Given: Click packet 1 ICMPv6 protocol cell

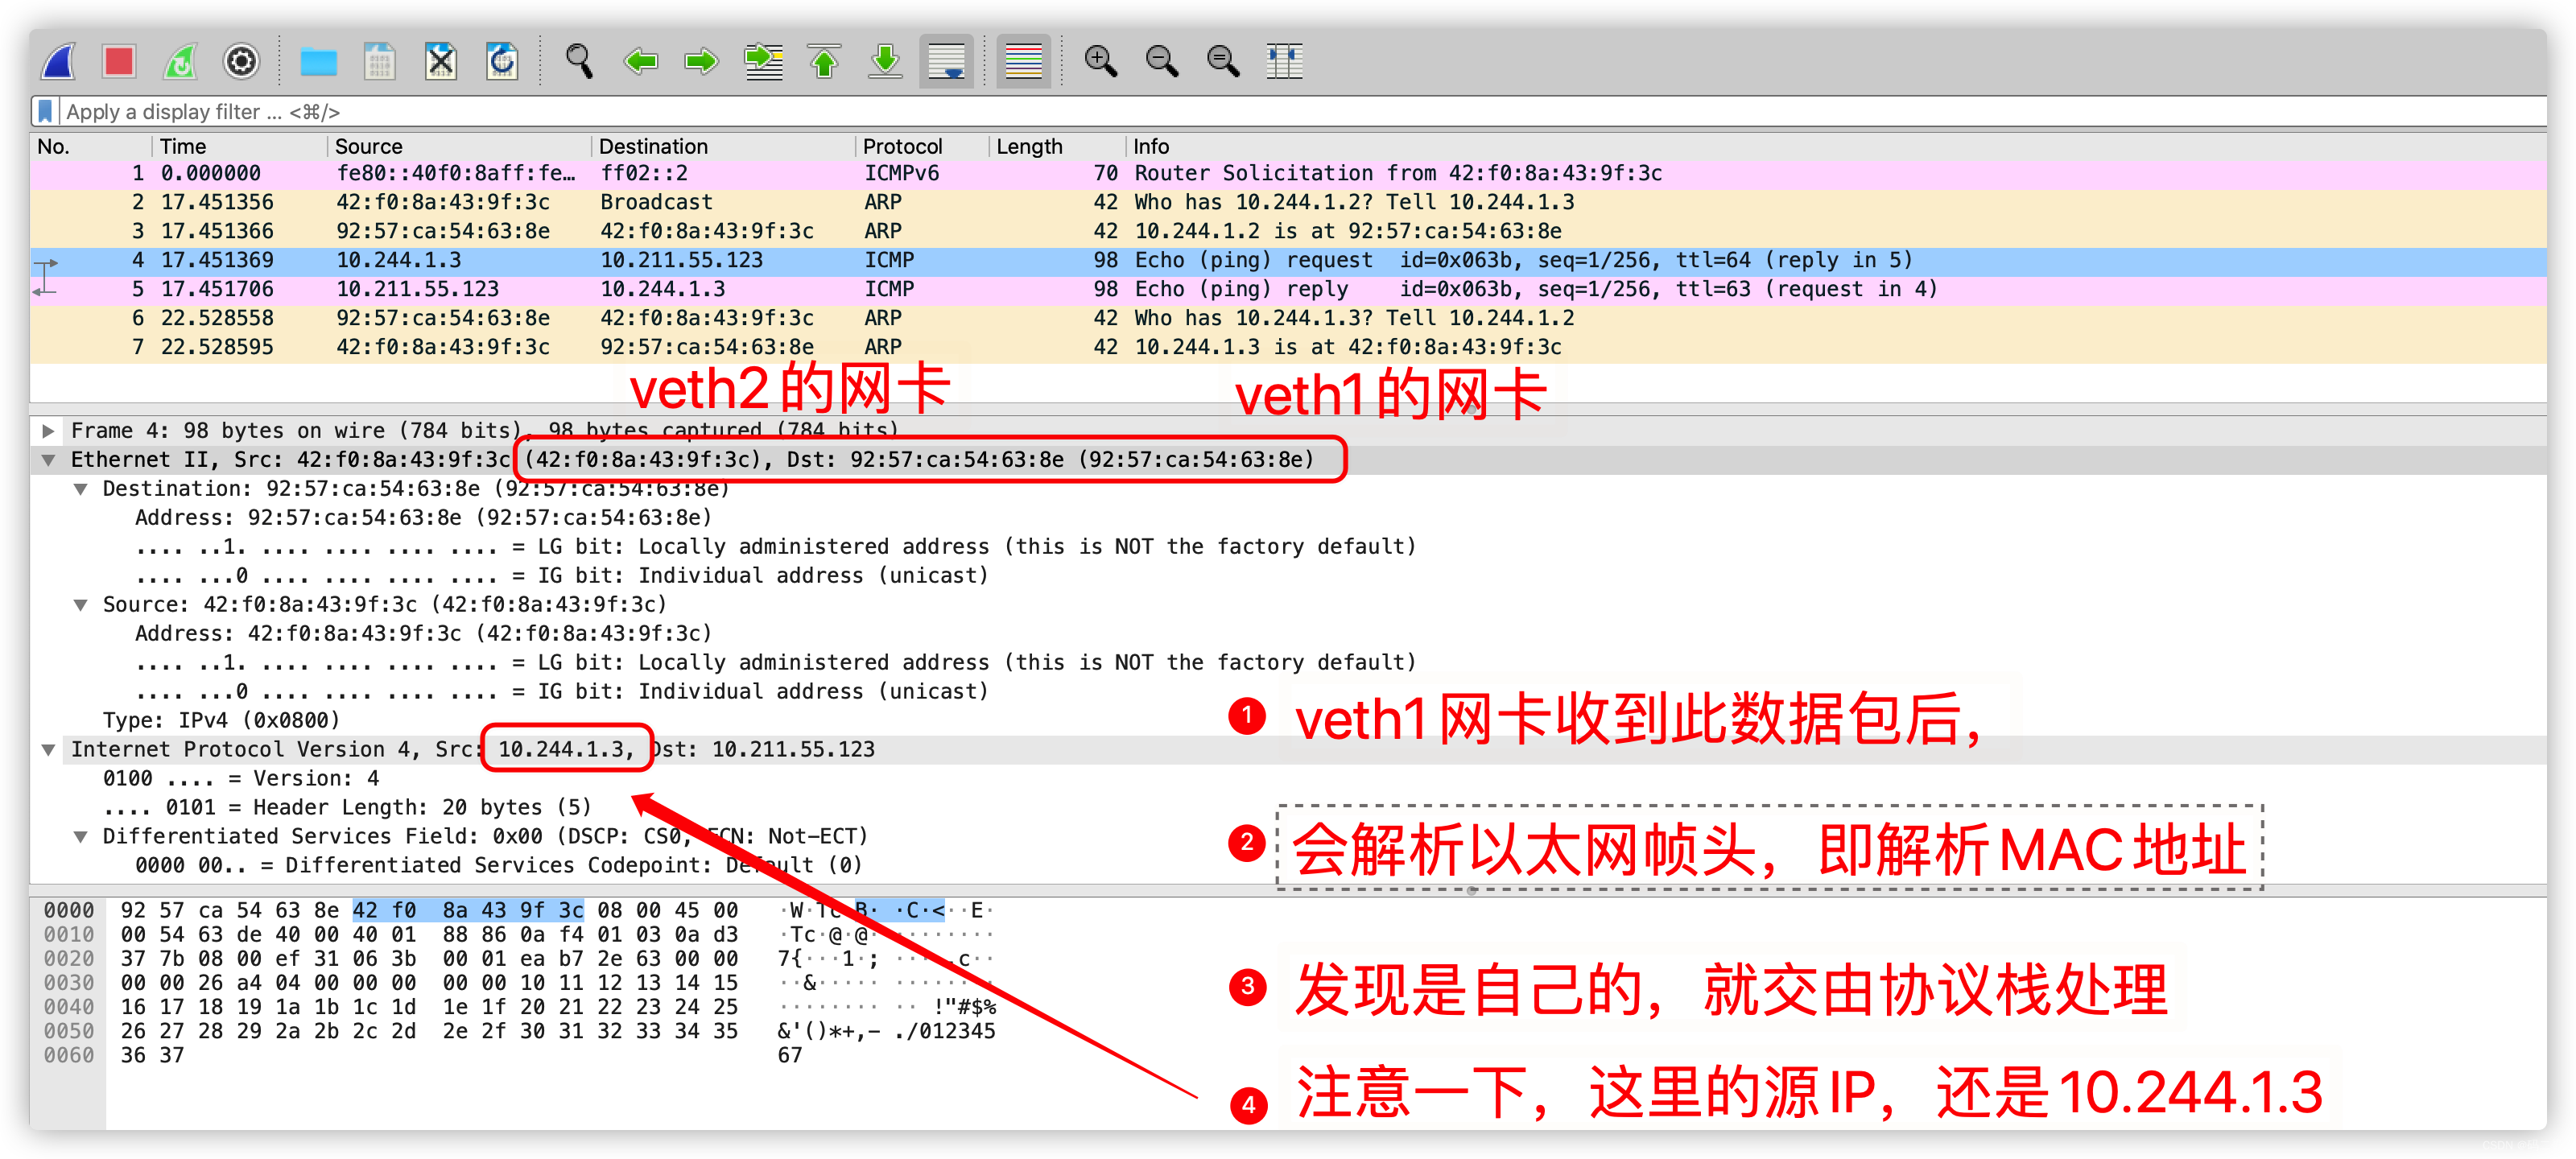Looking at the screenshot, I should point(901,173).
